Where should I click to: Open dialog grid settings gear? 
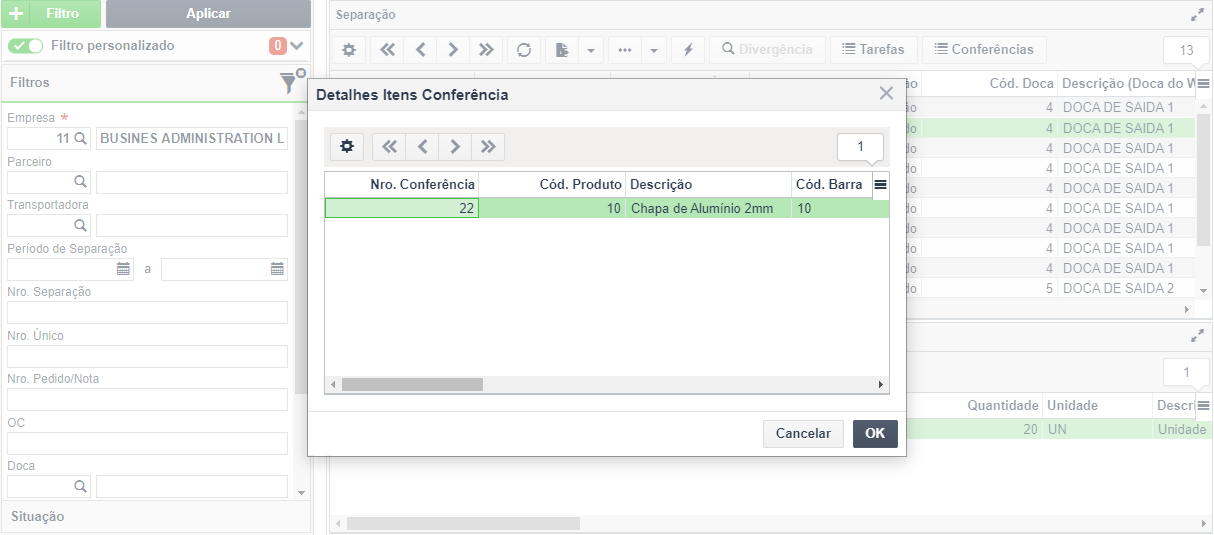(x=347, y=147)
